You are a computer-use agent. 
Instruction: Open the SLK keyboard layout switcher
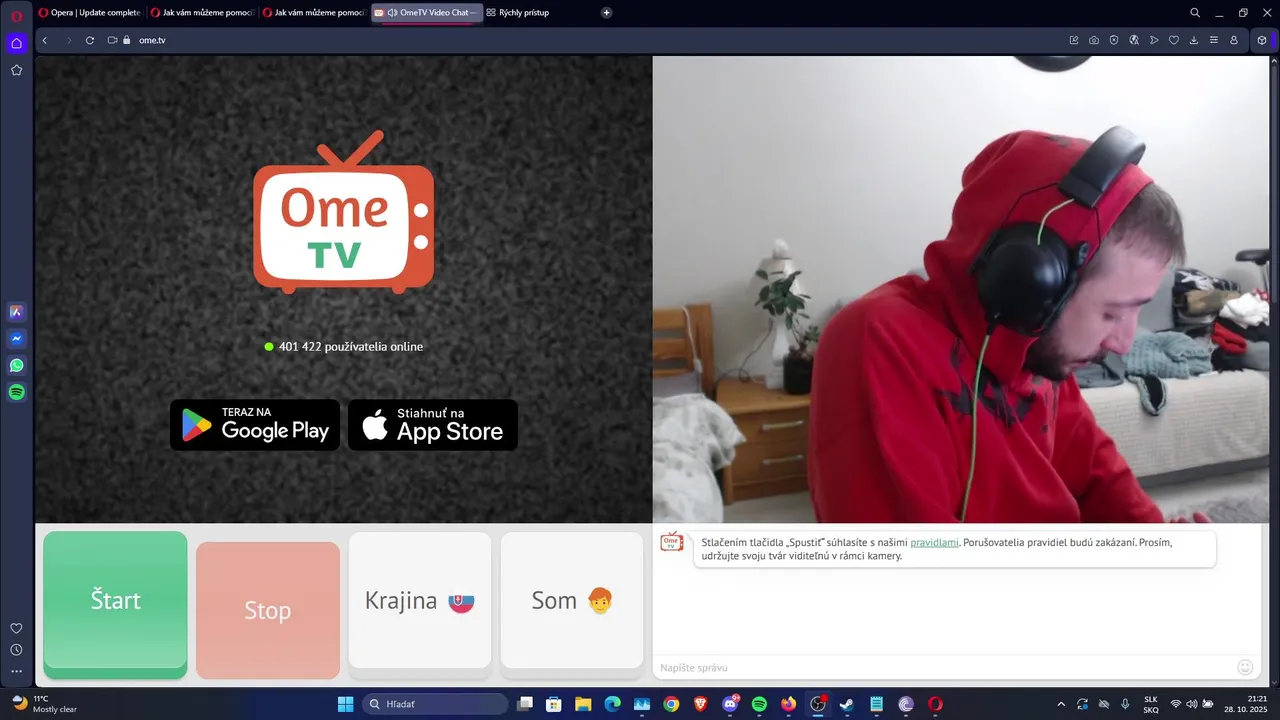click(1151, 704)
